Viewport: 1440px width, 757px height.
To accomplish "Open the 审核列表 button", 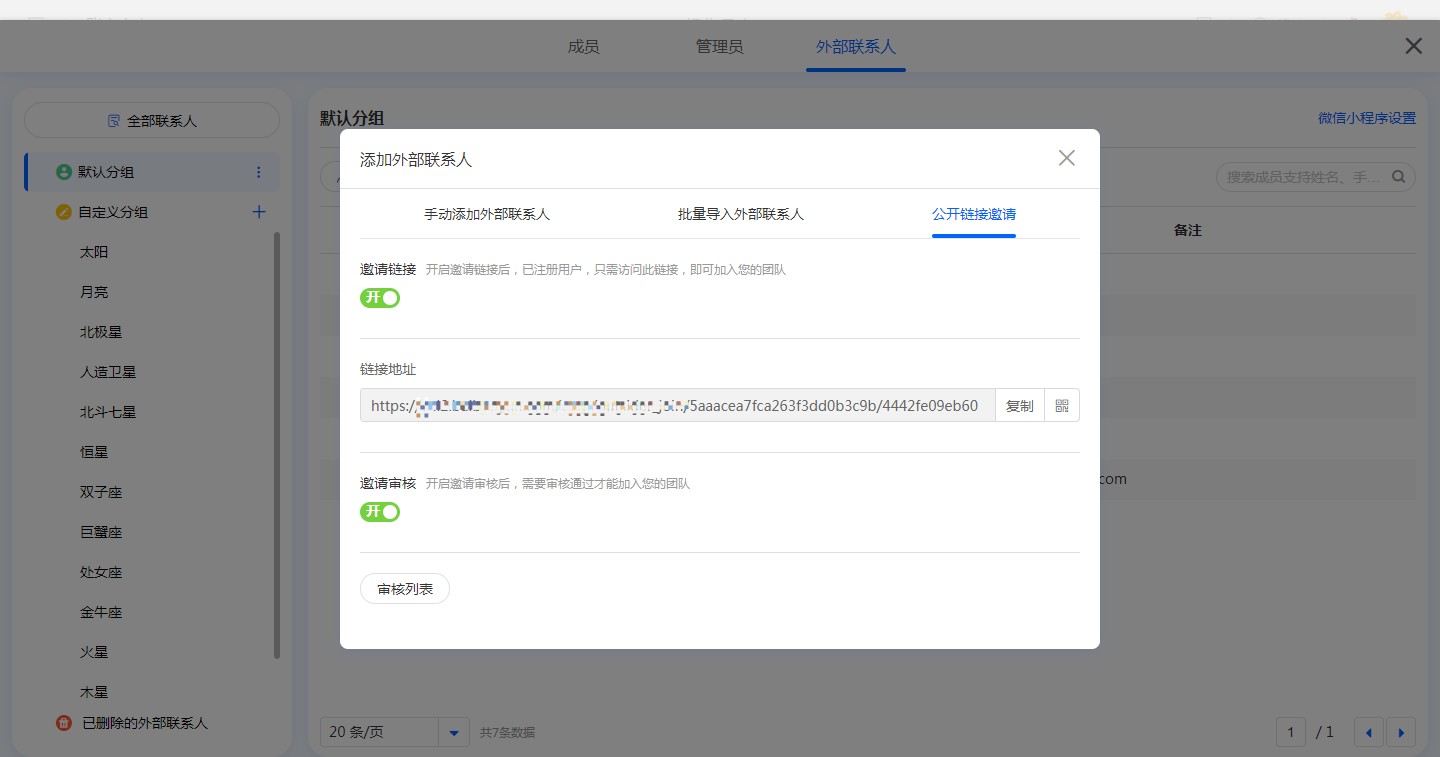I will [x=405, y=589].
